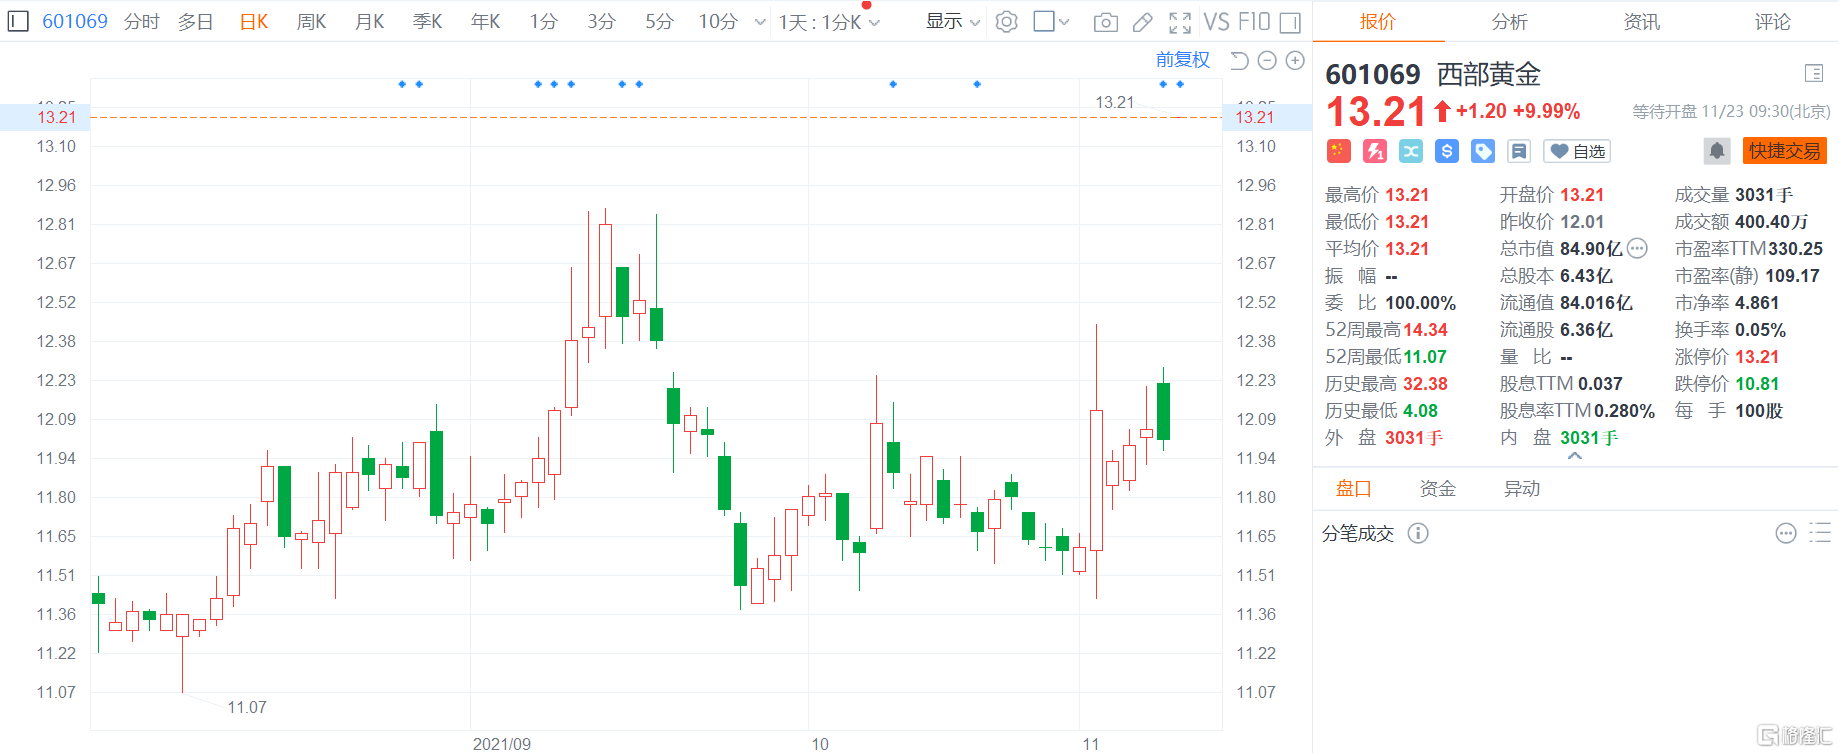Switch to 分时 intraday chart

click(142, 21)
